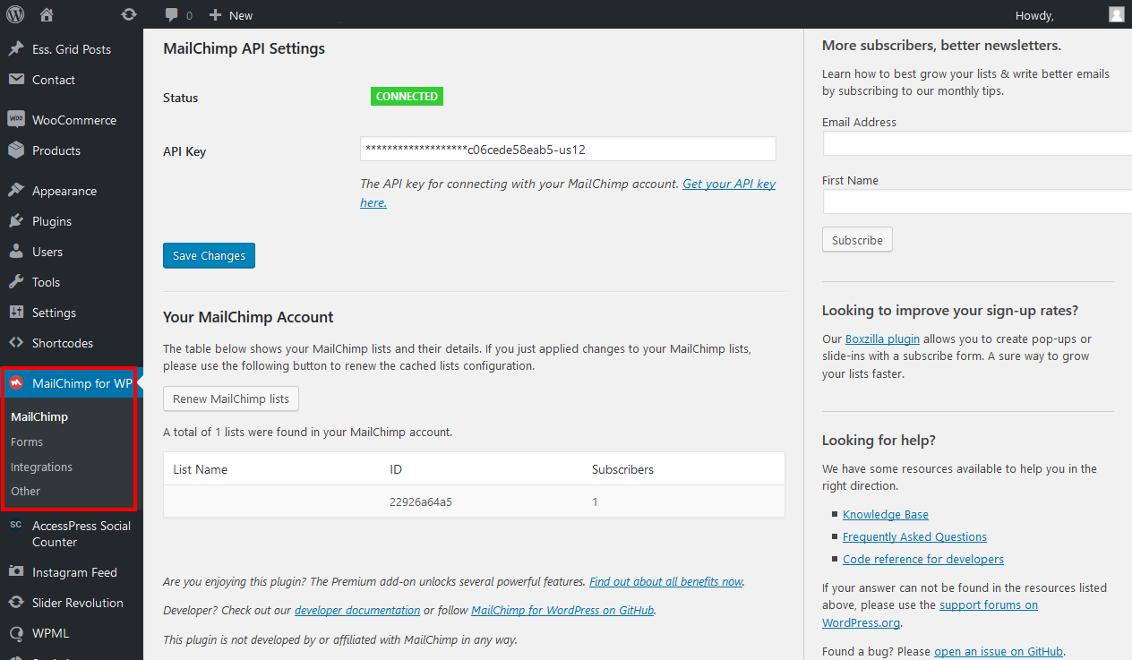The width and height of the screenshot is (1132, 660).
Task: Expand the Howdy user menu
Action: coord(1034,15)
